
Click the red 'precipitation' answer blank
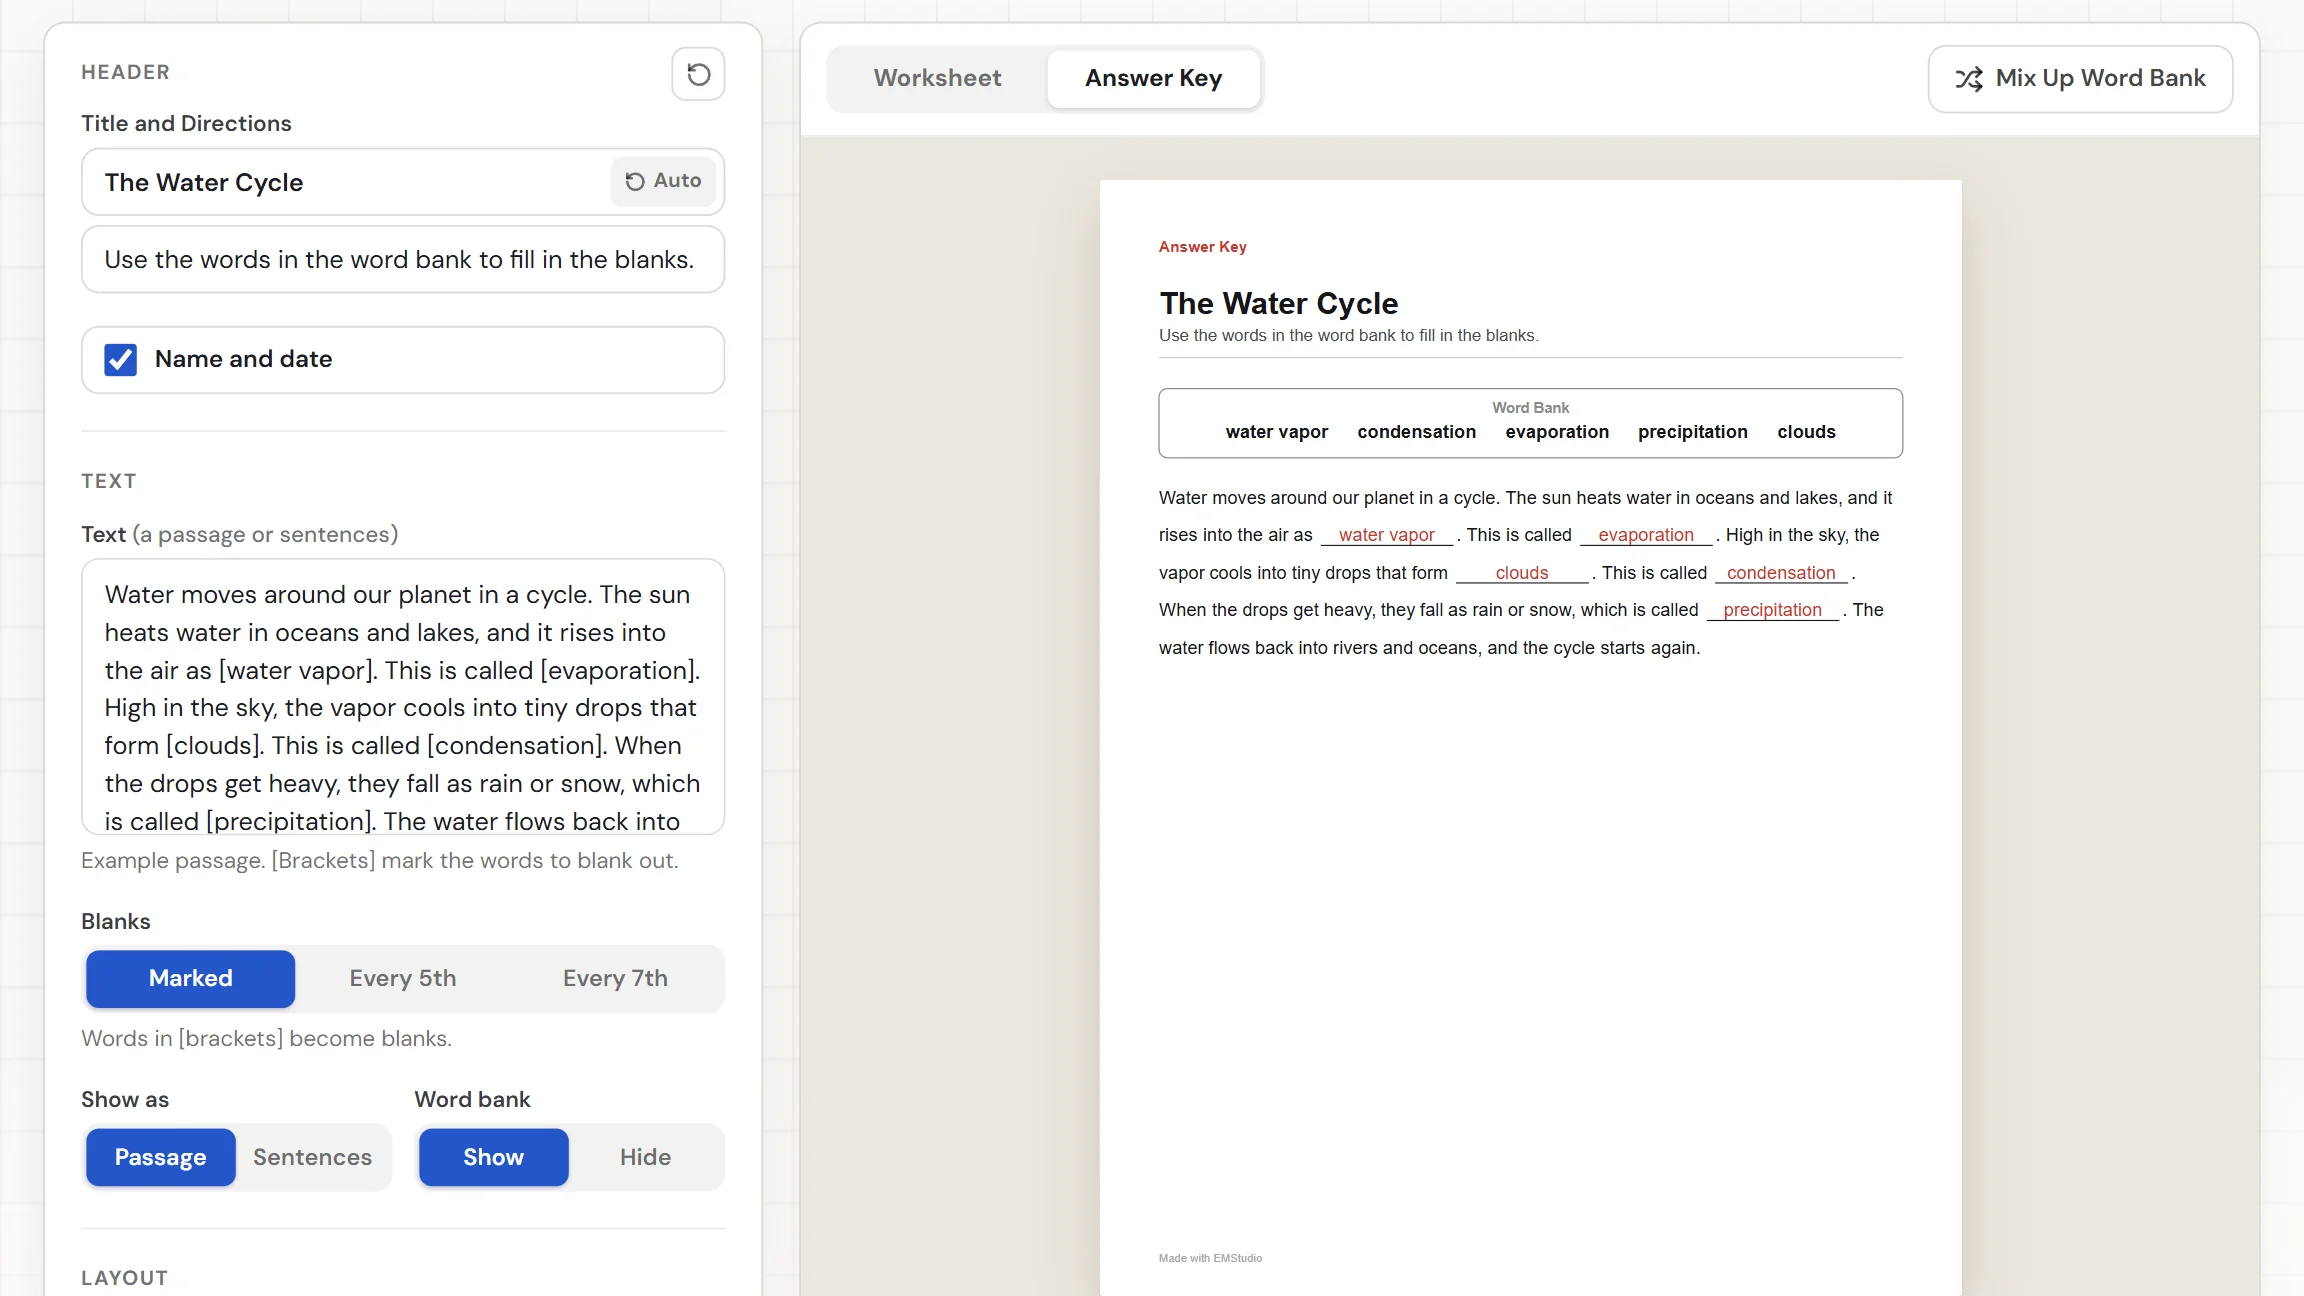click(x=1772, y=610)
